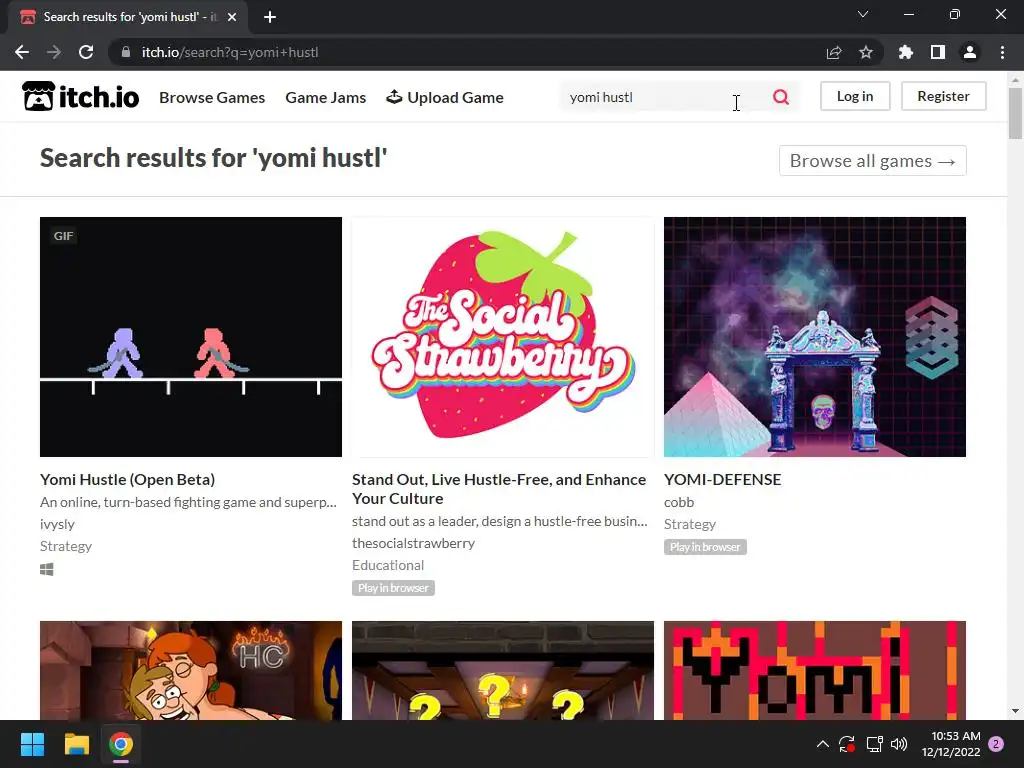
Task: Open the tab search chevron
Action: pos(863,14)
